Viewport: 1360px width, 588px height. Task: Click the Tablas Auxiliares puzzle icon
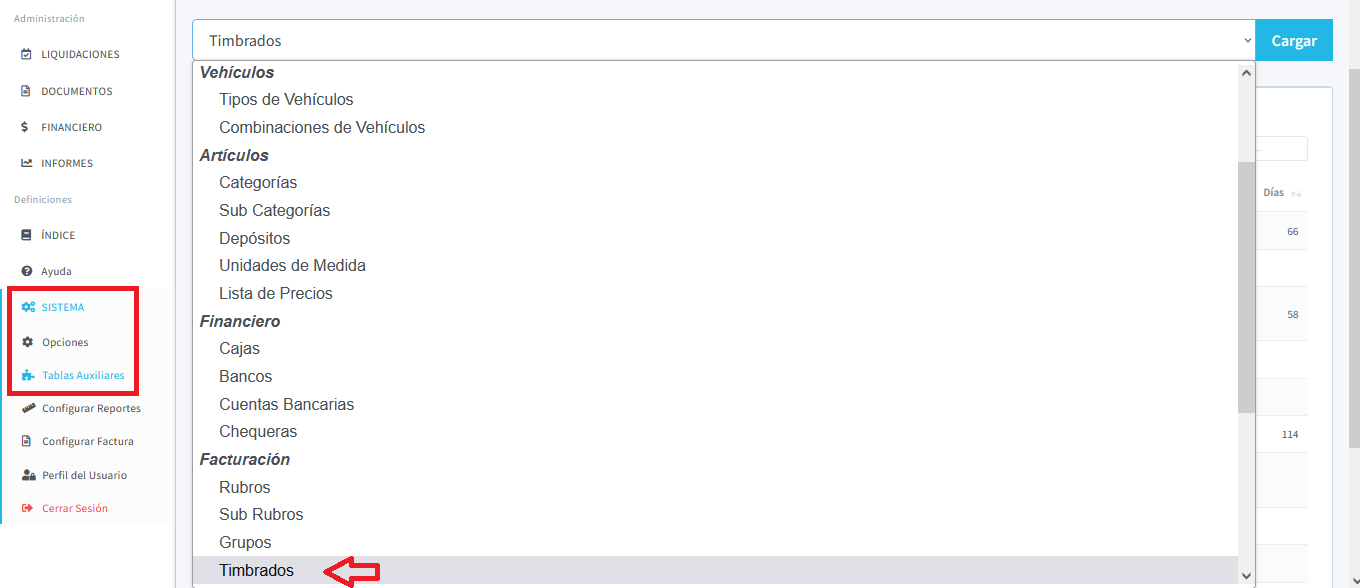[28, 376]
